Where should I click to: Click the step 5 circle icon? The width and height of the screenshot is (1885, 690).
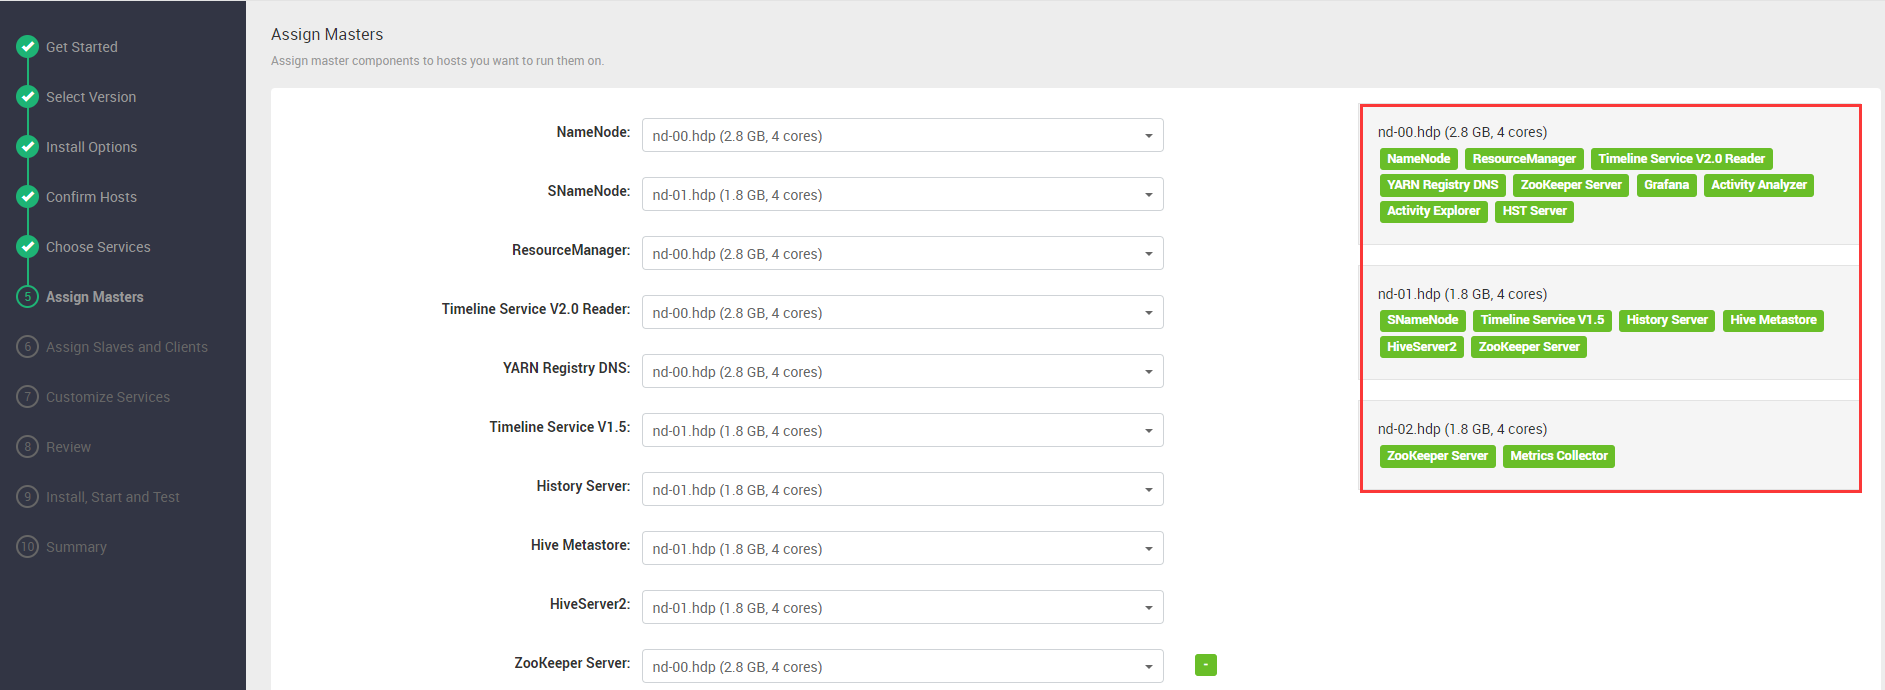pos(28,296)
